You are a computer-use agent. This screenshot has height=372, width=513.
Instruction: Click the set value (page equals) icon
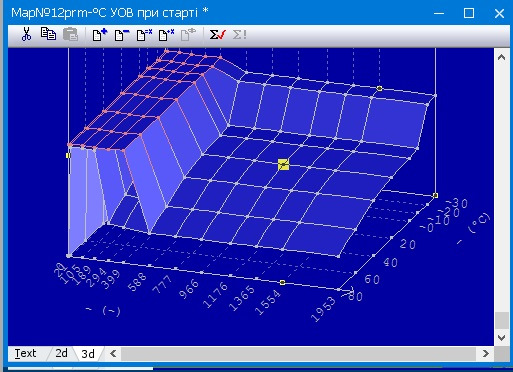point(144,34)
